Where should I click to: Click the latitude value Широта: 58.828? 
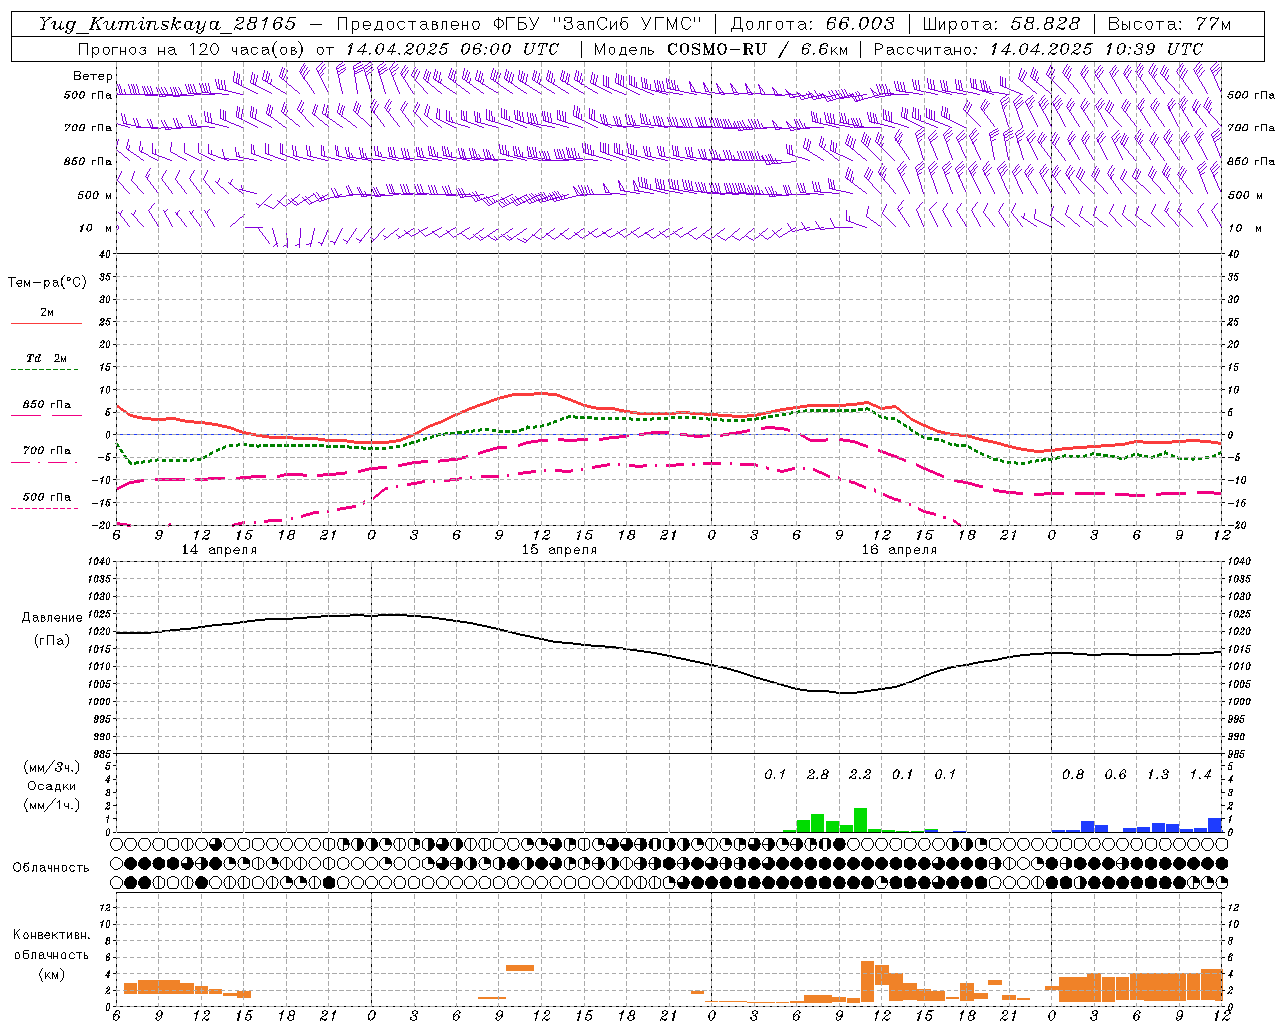point(1001,24)
